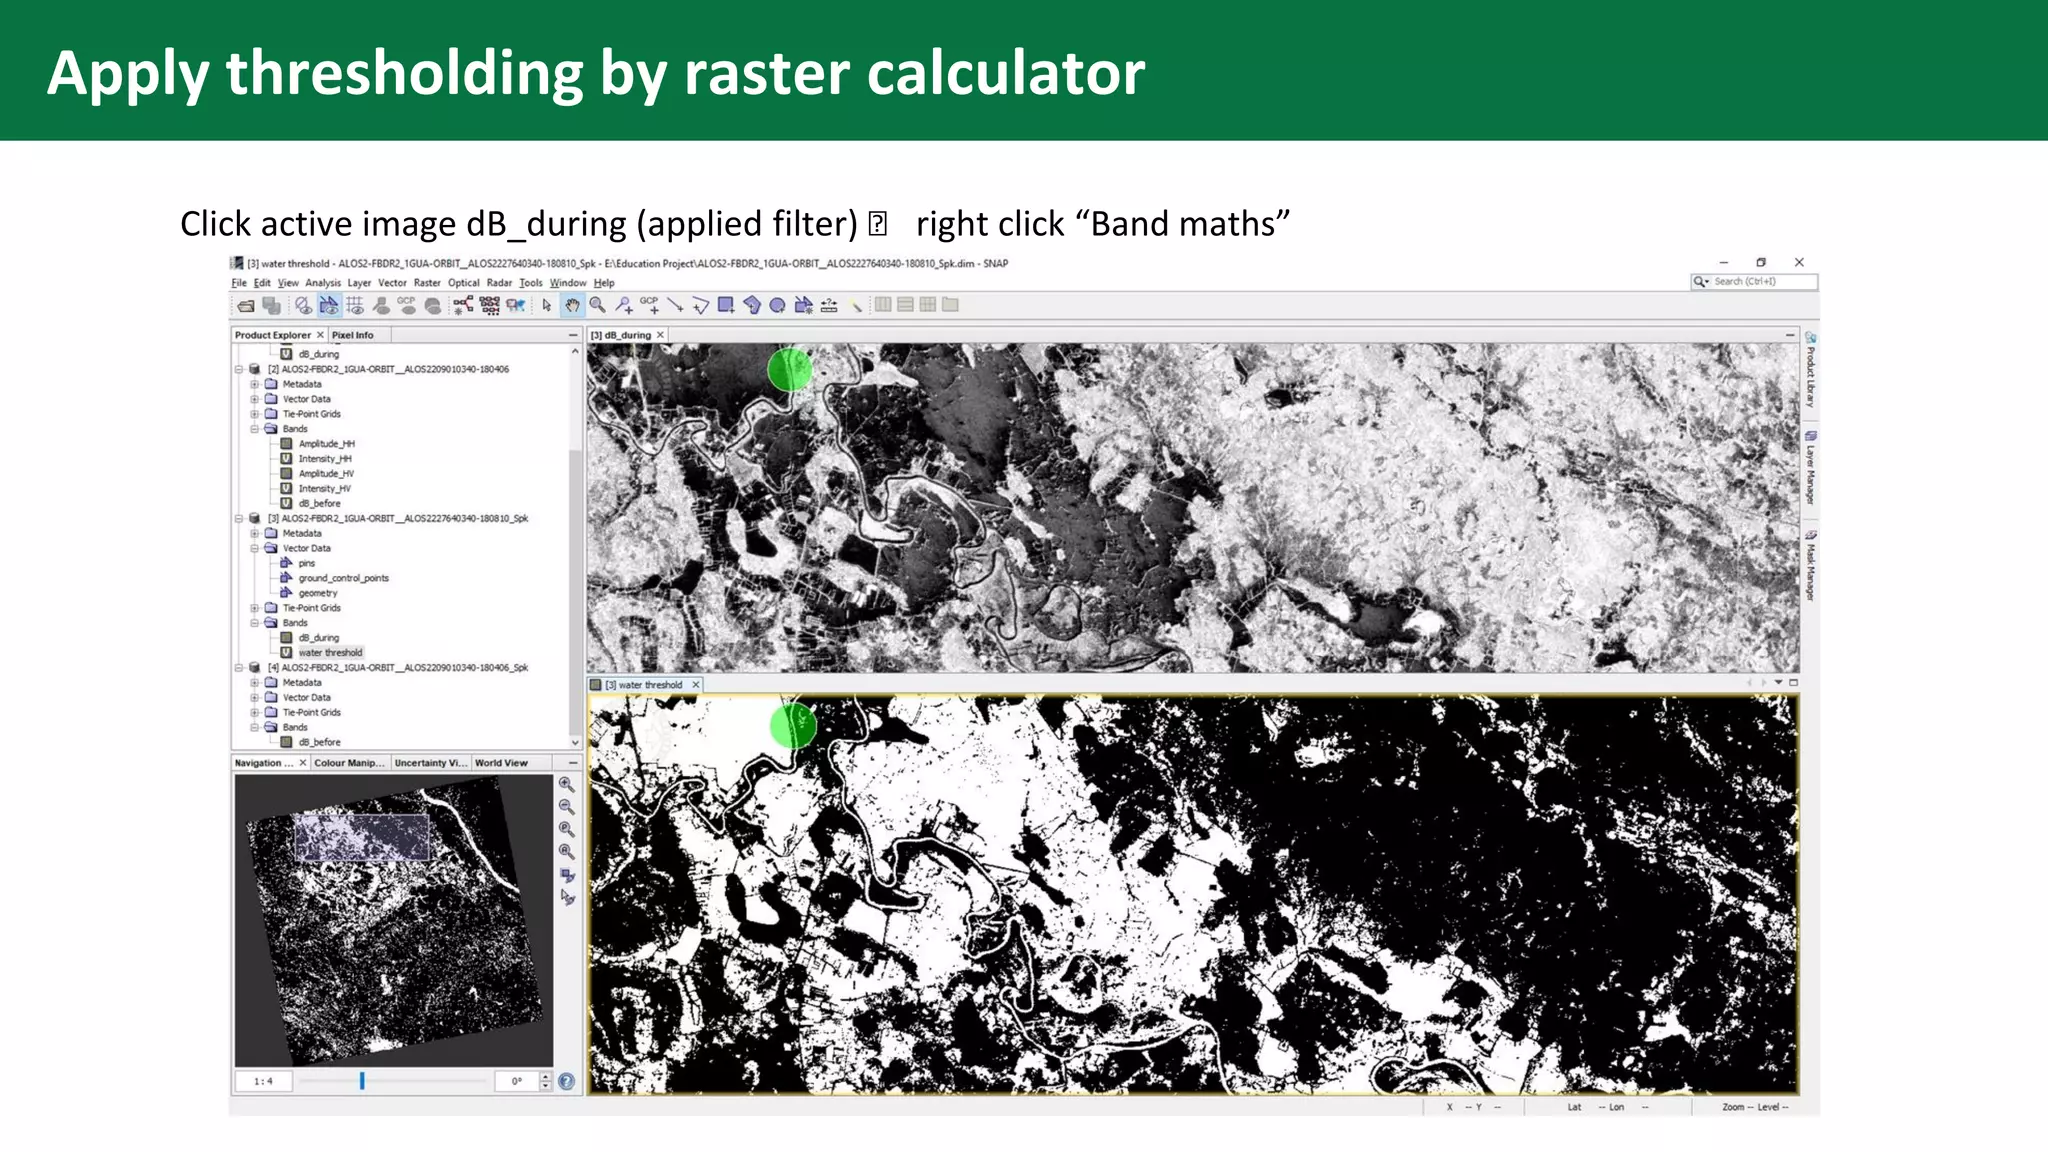Open Navigation panel help icon

pyautogui.click(x=567, y=1081)
